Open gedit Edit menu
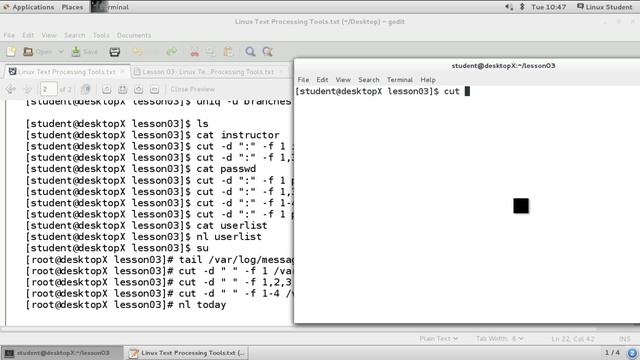 pyautogui.click(x=28, y=35)
